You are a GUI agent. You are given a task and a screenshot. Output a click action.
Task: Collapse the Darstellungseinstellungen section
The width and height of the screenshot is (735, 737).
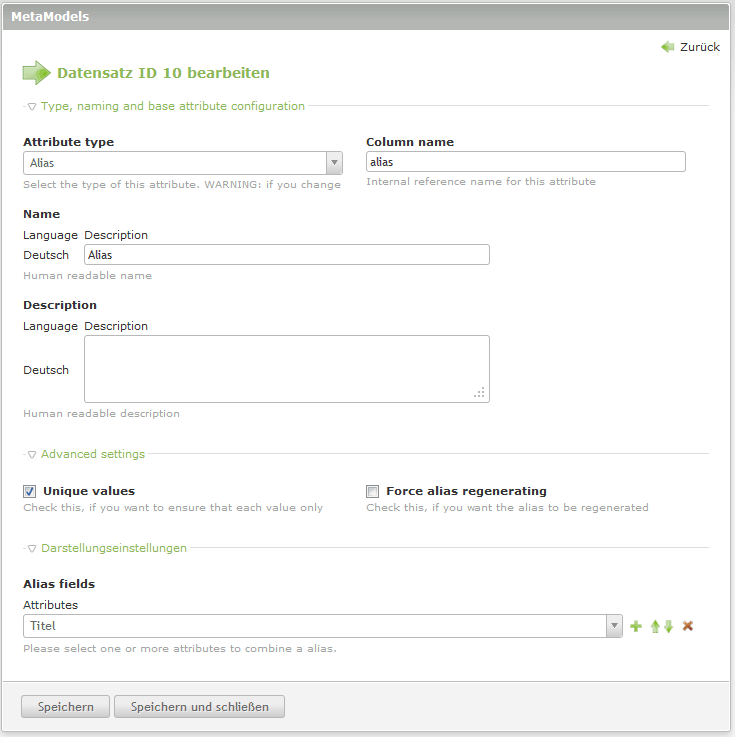tap(32, 548)
